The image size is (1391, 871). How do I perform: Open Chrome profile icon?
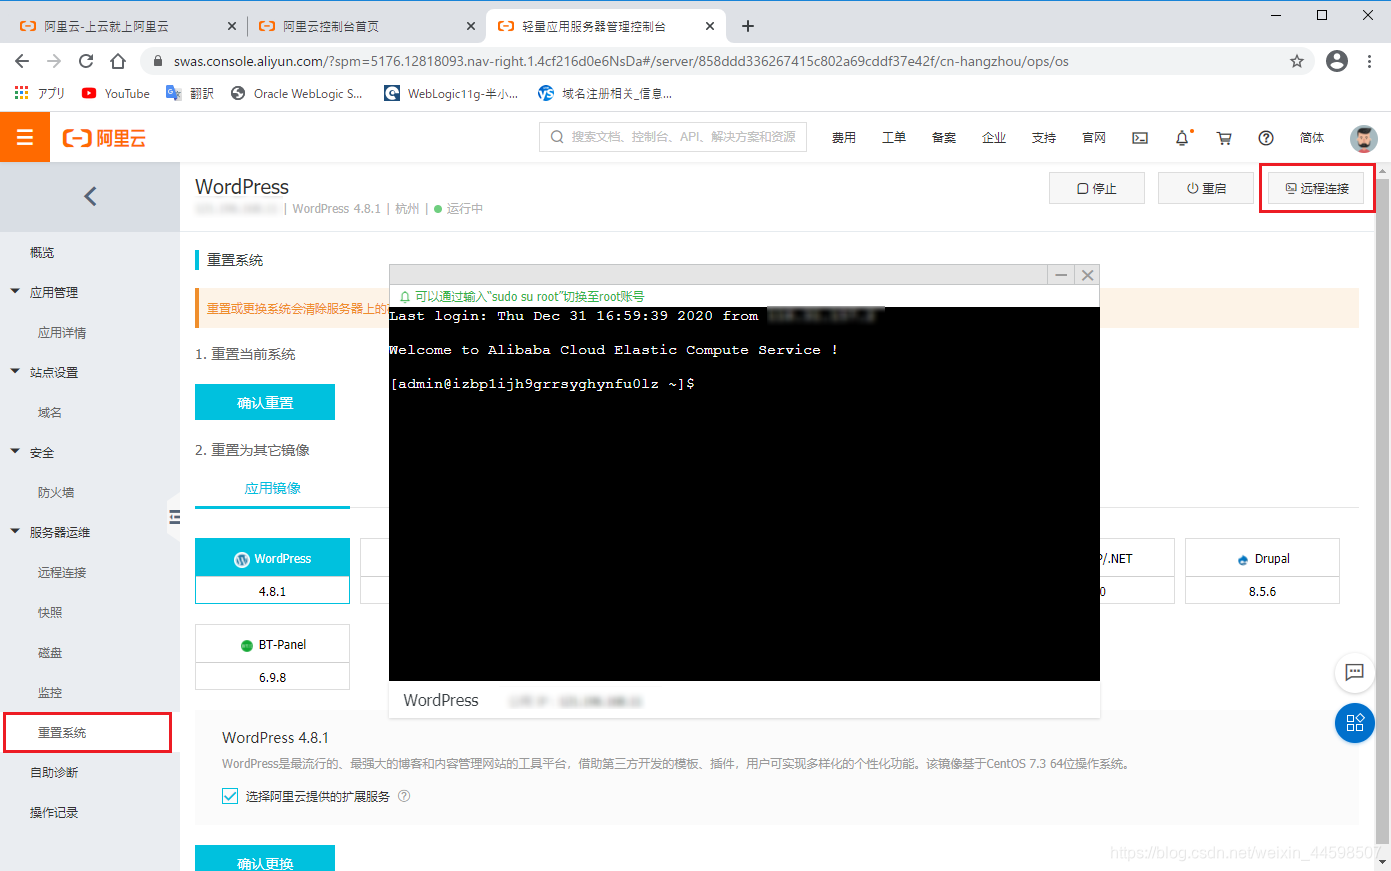(1336, 61)
